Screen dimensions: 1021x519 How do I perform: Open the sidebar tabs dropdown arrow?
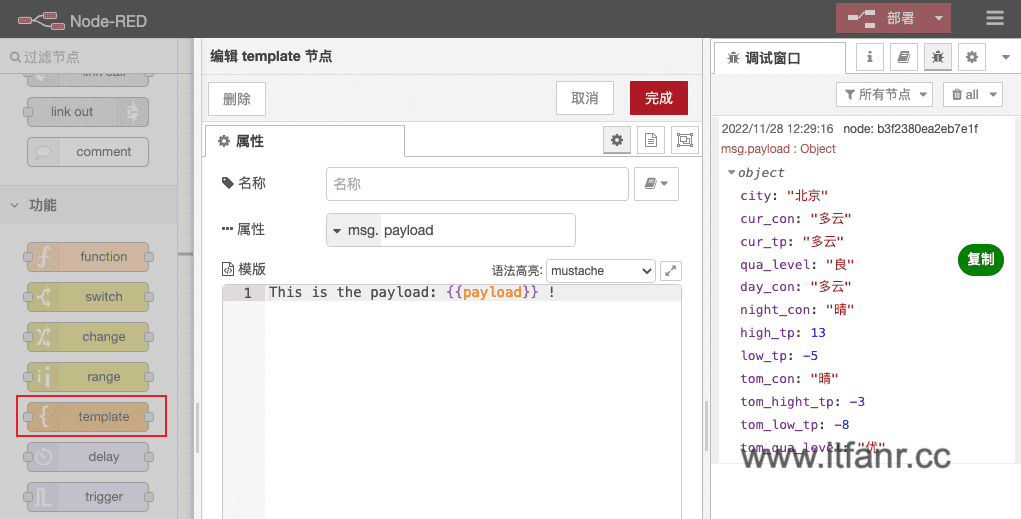(x=1005, y=57)
